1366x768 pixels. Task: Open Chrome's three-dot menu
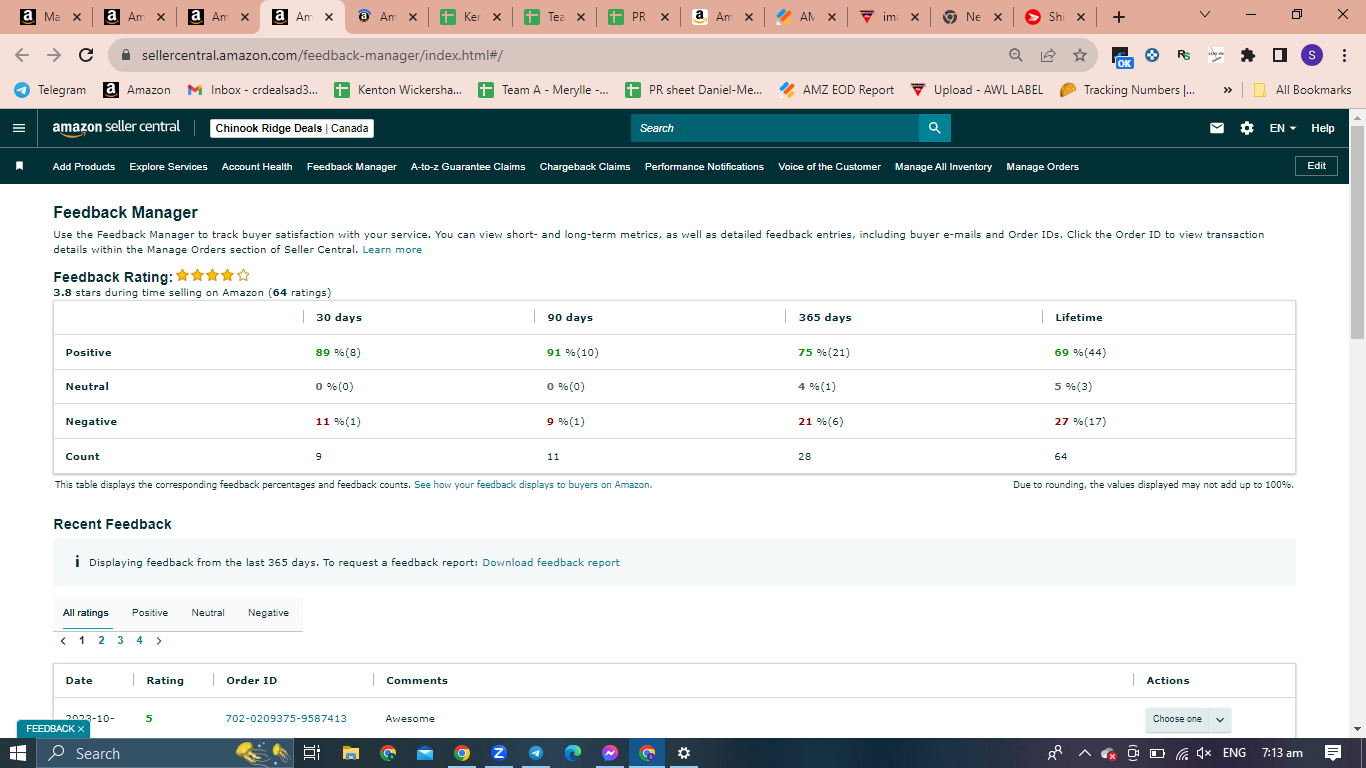pyautogui.click(x=1344, y=55)
